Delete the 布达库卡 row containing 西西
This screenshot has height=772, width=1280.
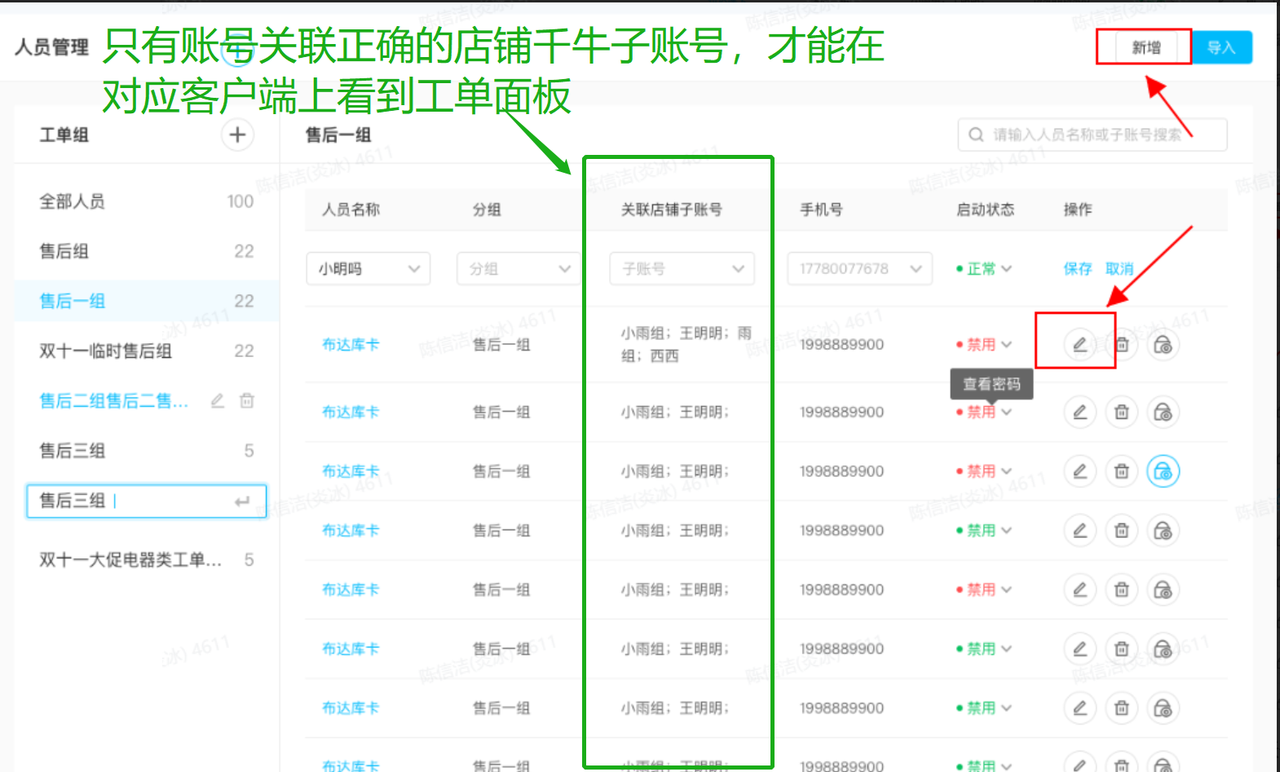(x=1122, y=345)
